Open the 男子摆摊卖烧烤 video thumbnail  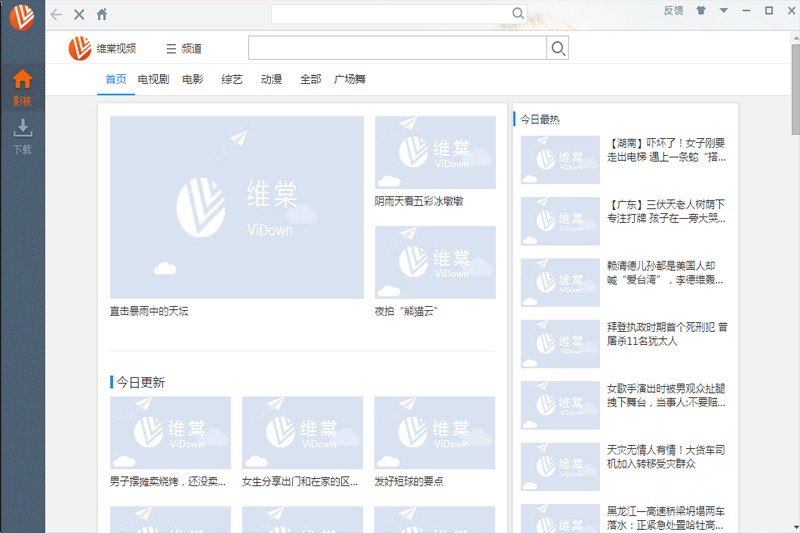coord(170,433)
